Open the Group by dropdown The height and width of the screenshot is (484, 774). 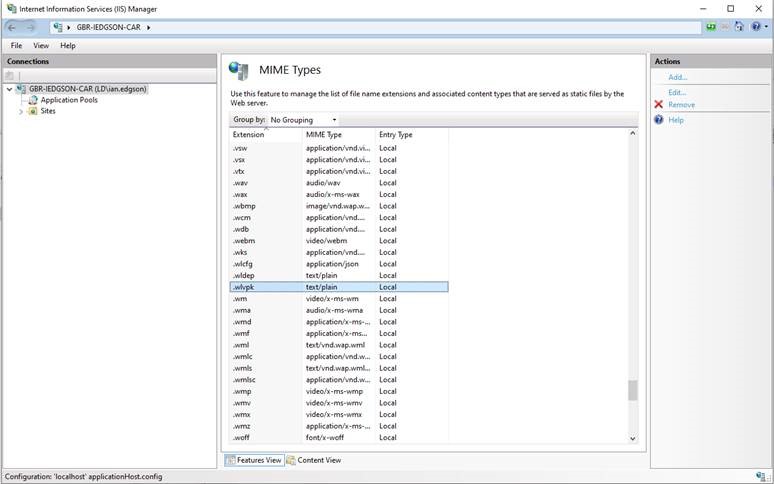304,120
